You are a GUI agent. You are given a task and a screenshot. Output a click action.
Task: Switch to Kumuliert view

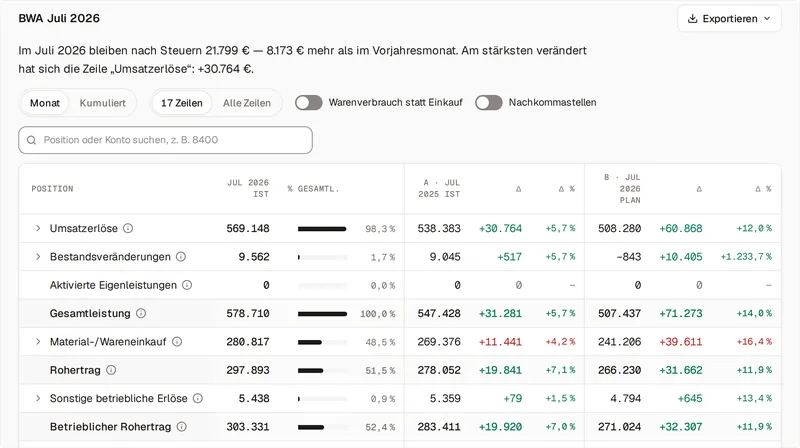coord(103,103)
